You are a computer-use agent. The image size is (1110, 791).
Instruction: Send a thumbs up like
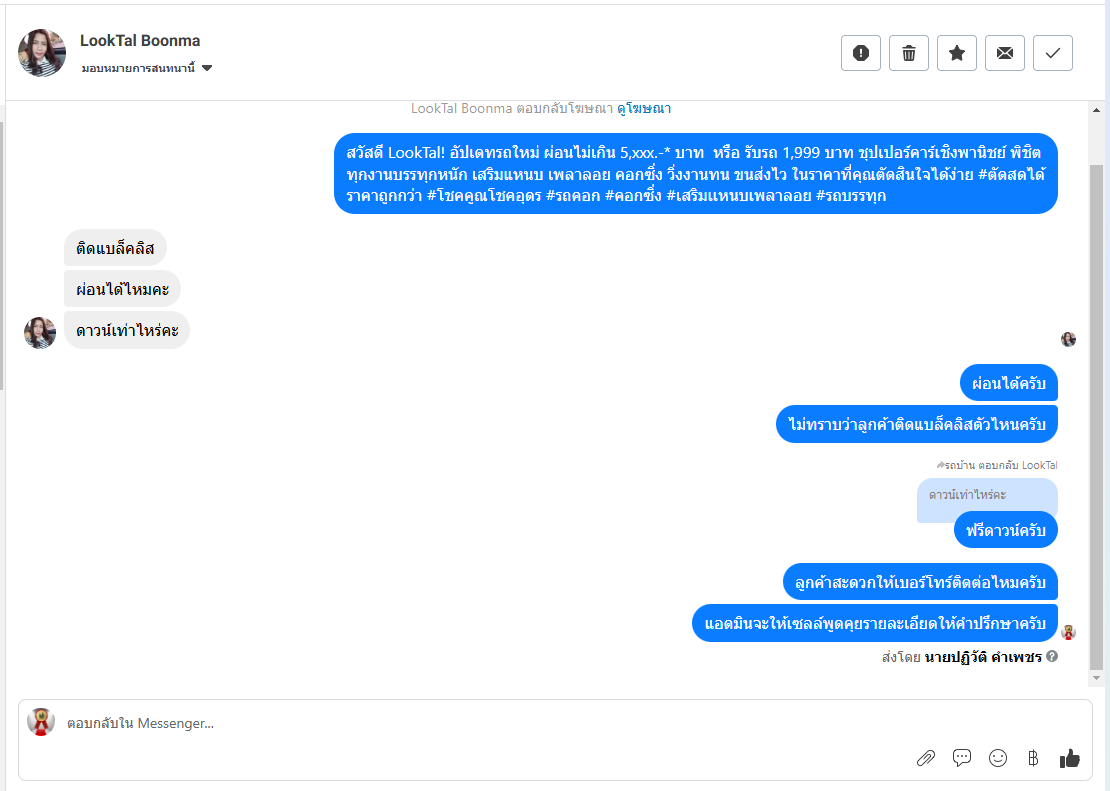(1070, 758)
